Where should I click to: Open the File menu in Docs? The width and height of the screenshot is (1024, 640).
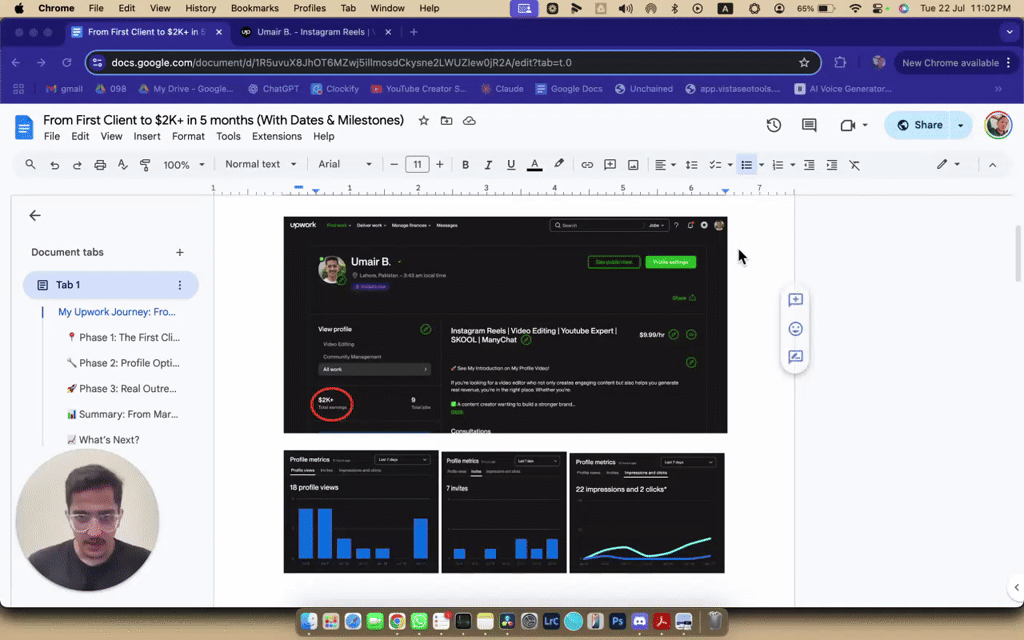coord(52,136)
